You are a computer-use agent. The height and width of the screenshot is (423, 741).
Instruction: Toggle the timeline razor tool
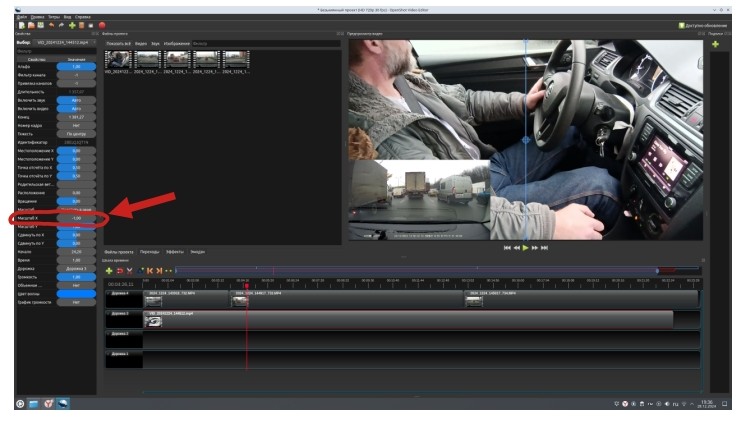pyautogui.click(x=130, y=270)
